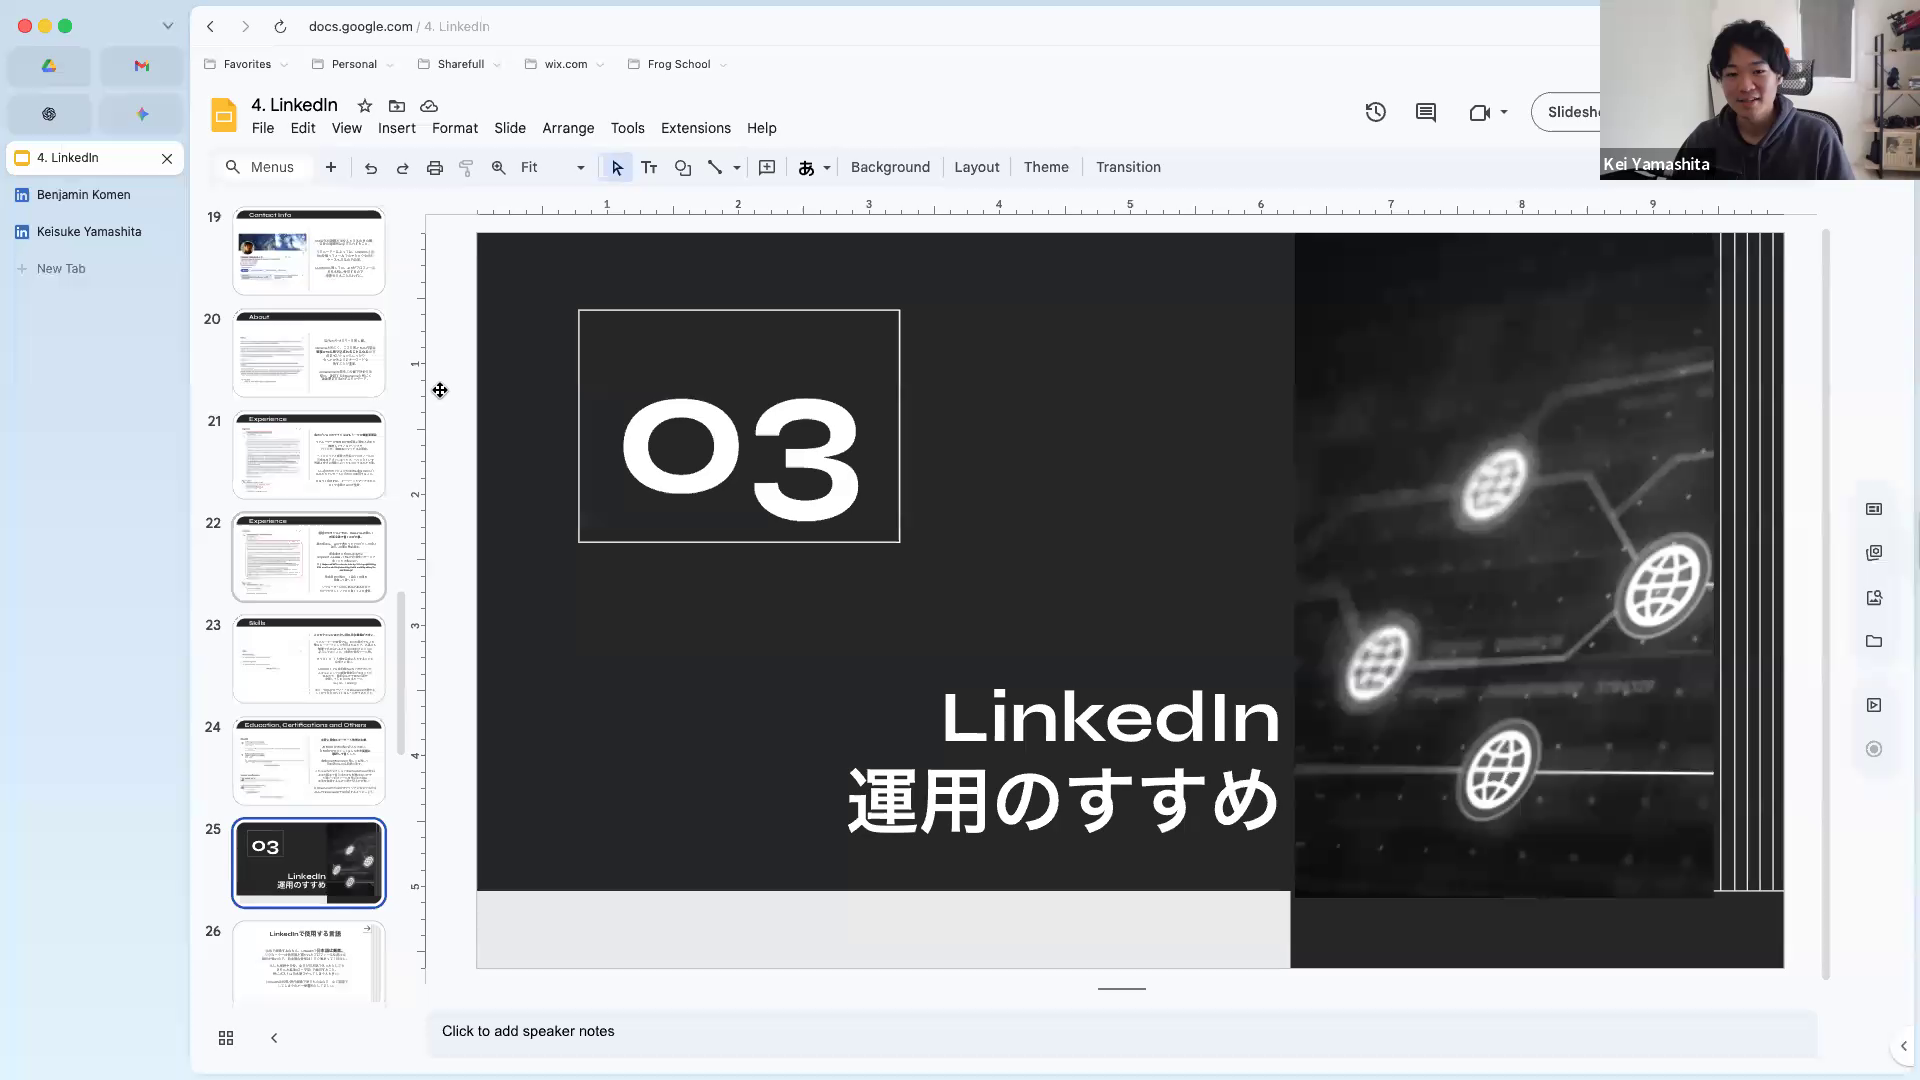Expand the Favorites bookmarks folder
The width and height of the screenshot is (1920, 1080).
click(x=246, y=64)
